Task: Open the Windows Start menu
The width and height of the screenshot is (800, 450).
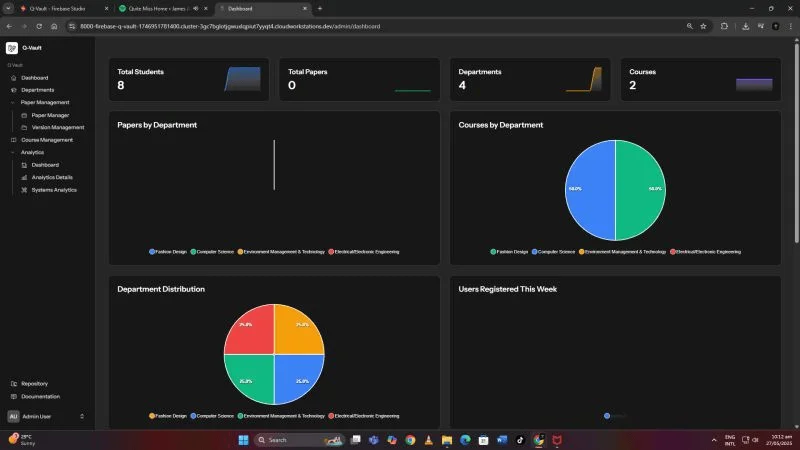Action: click(x=243, y=440)
